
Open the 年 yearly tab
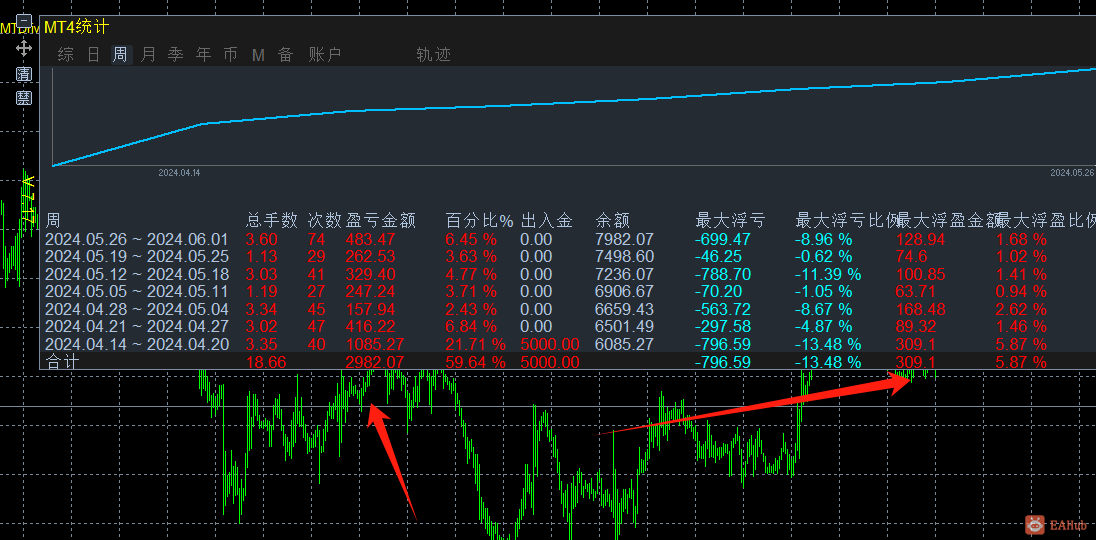pos(203,54)
